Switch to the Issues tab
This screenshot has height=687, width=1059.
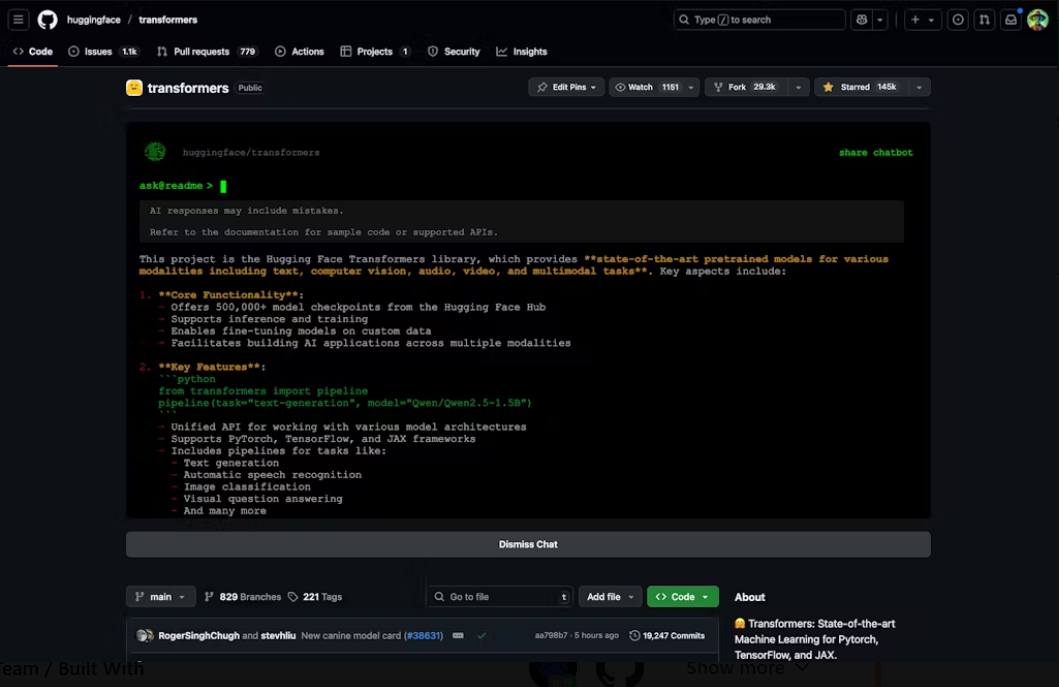[x=98, y=52]
